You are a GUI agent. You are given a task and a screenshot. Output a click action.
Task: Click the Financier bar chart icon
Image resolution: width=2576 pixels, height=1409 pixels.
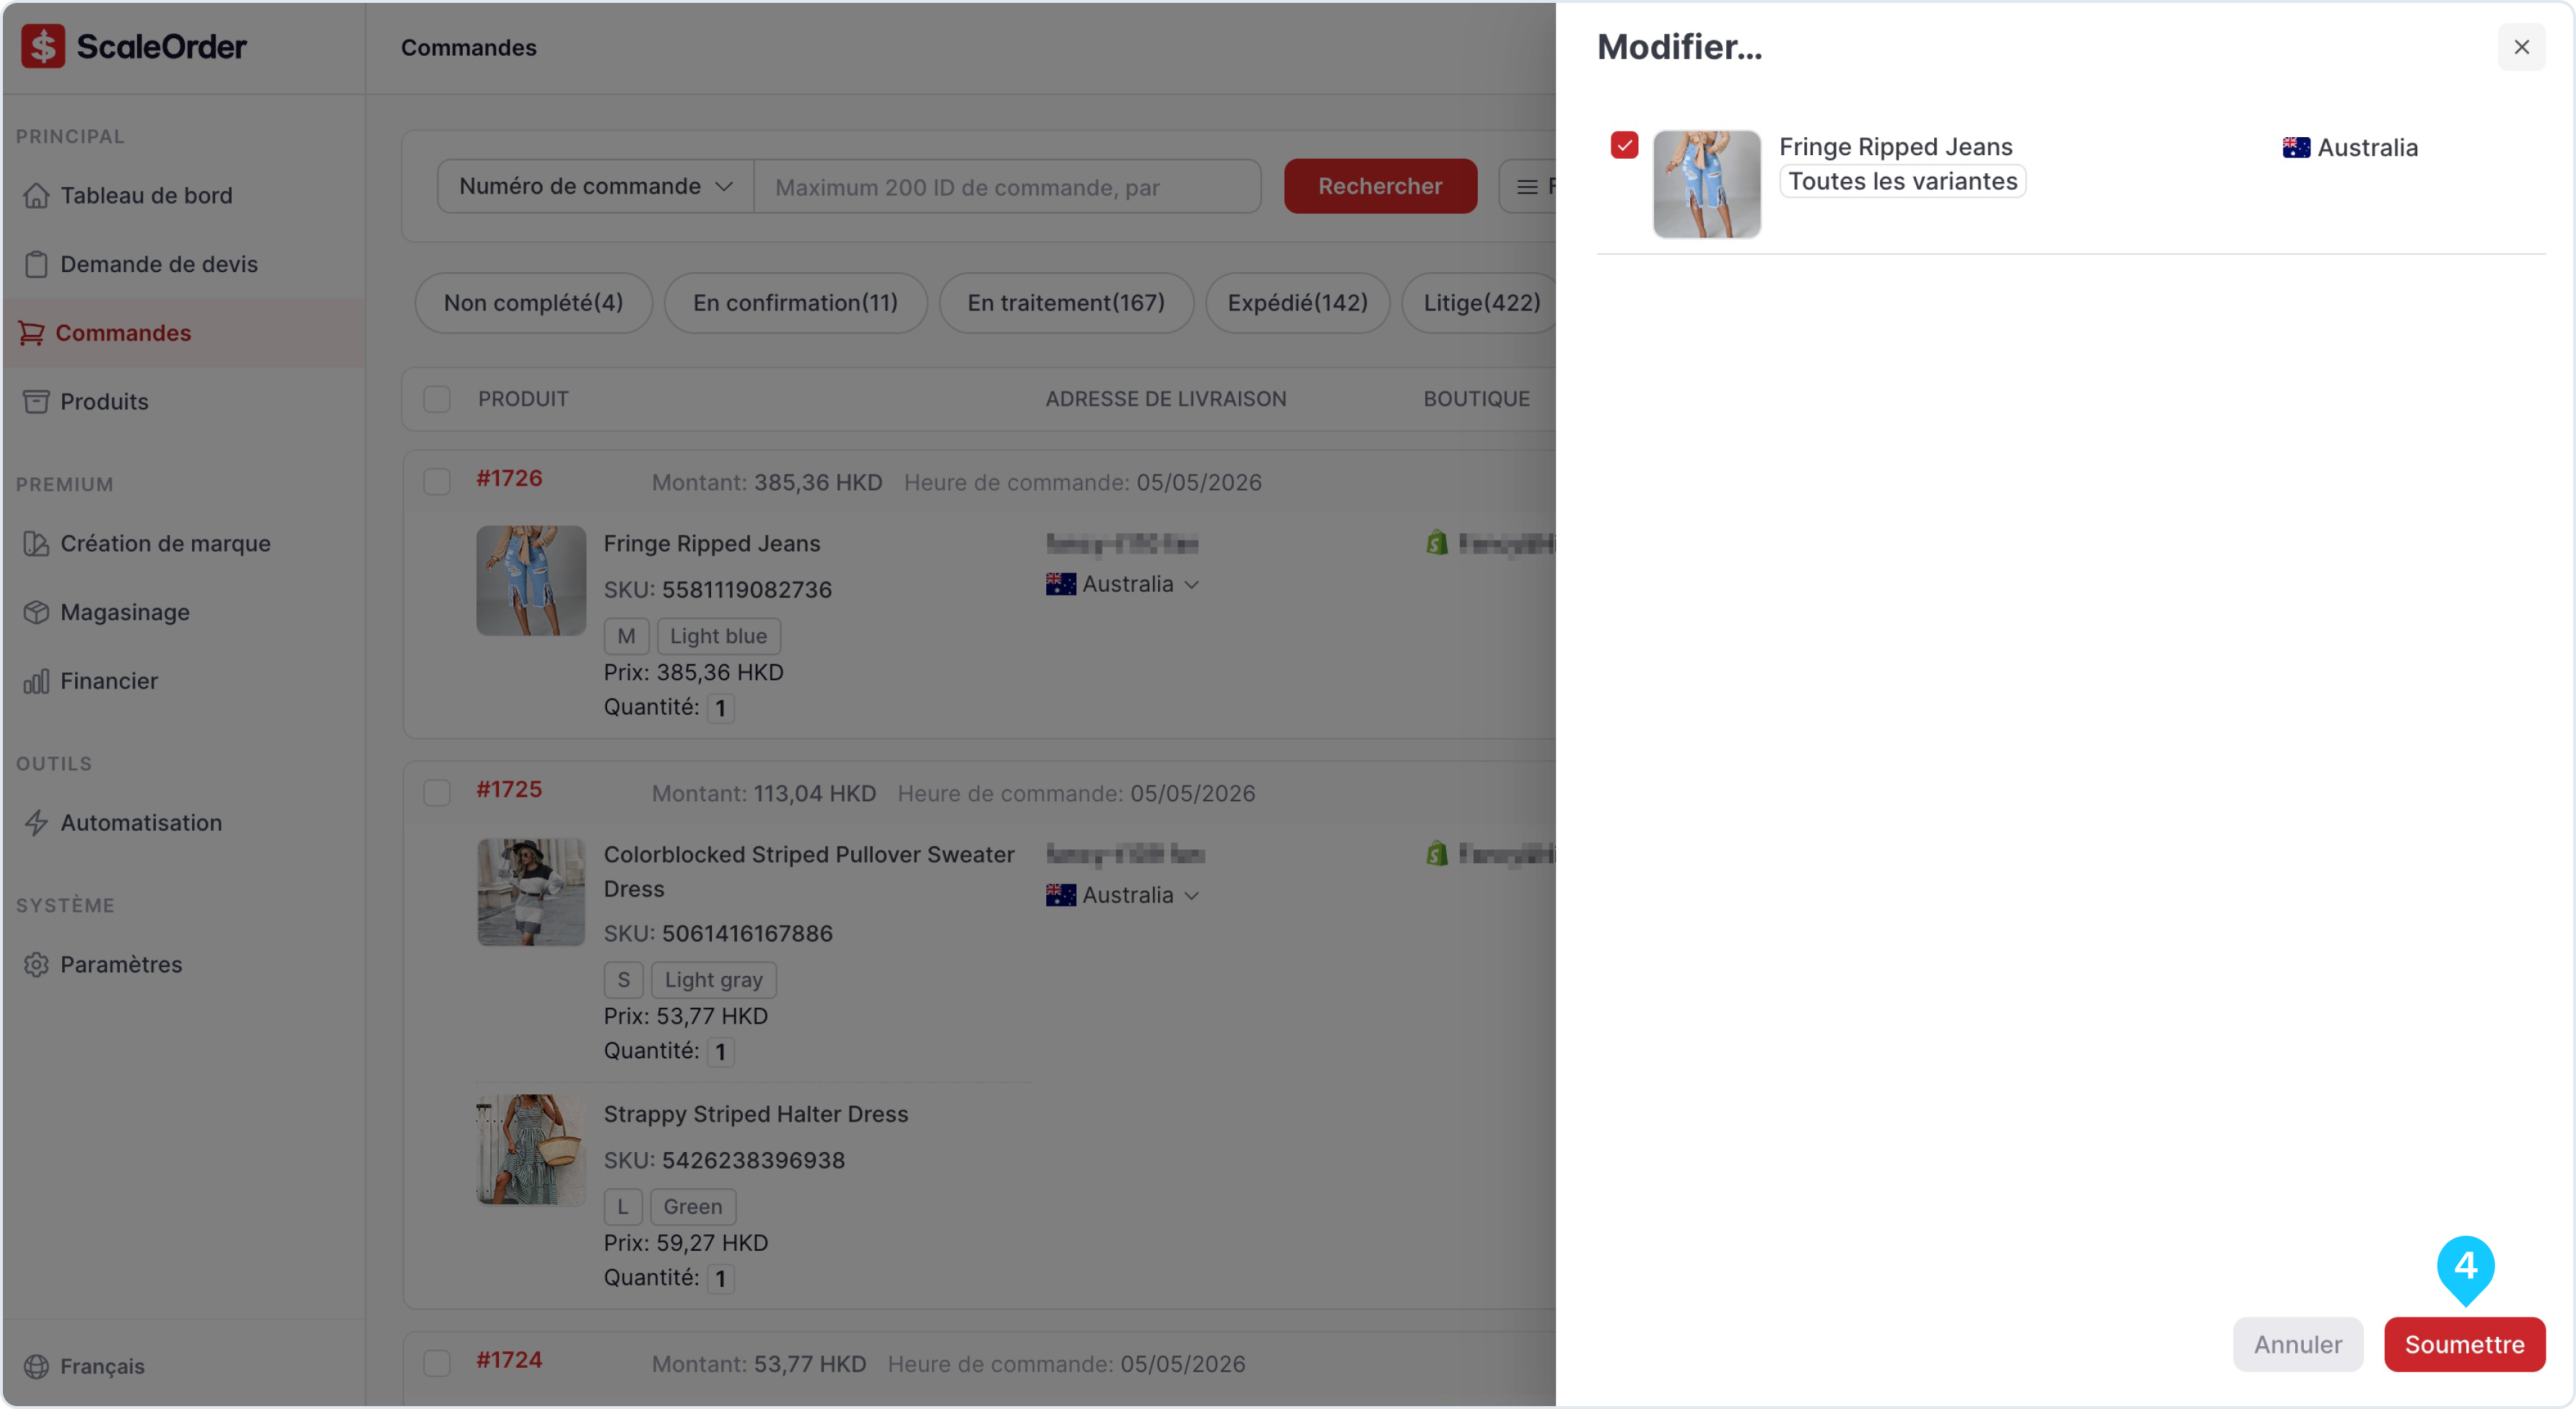pos(36,681)
